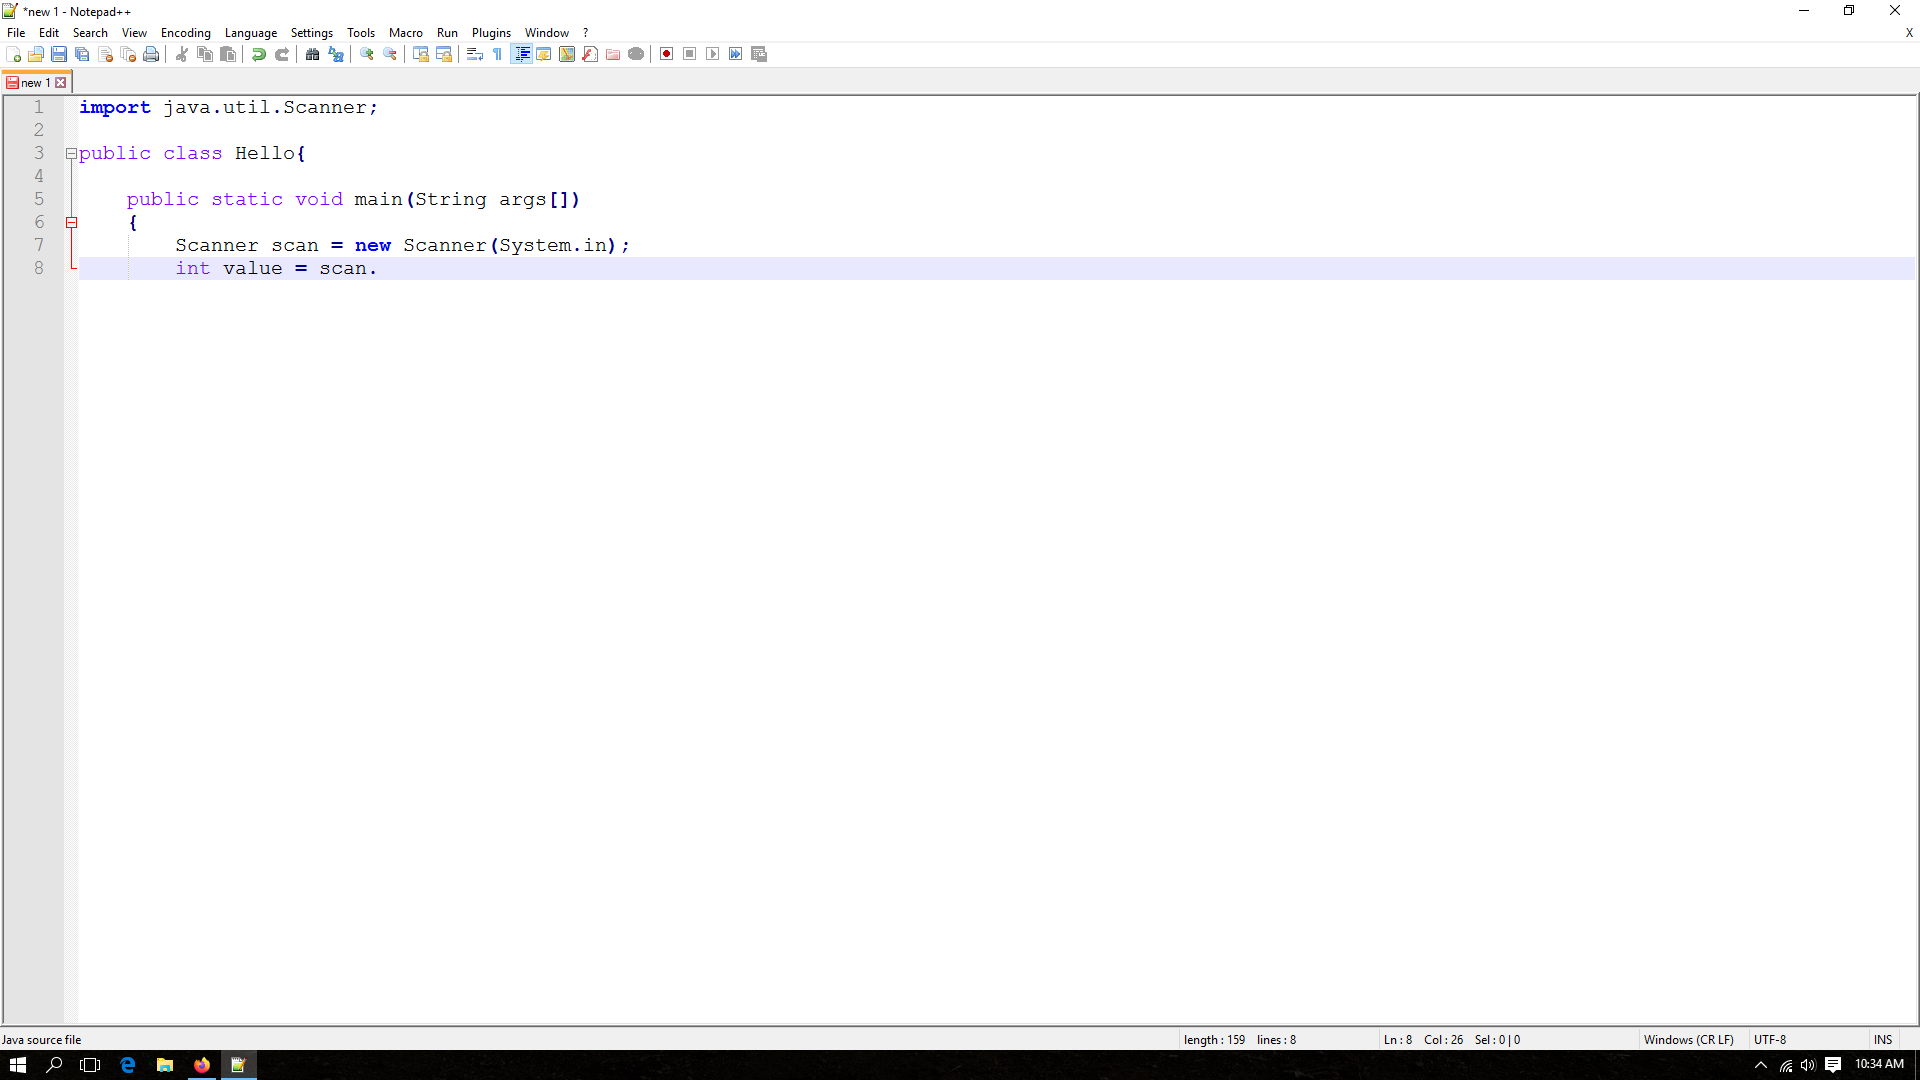The width and height of the screenshot is (1920, 1080).
Task: Collapse the class Hello fold on line 3
Action: [x=71, y=154]
